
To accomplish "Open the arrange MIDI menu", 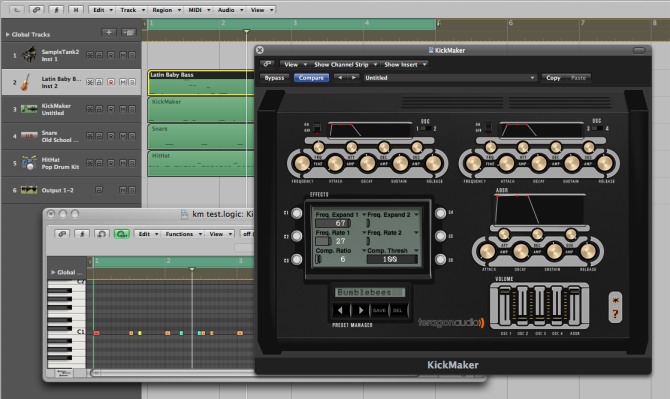I will [198, 9].
